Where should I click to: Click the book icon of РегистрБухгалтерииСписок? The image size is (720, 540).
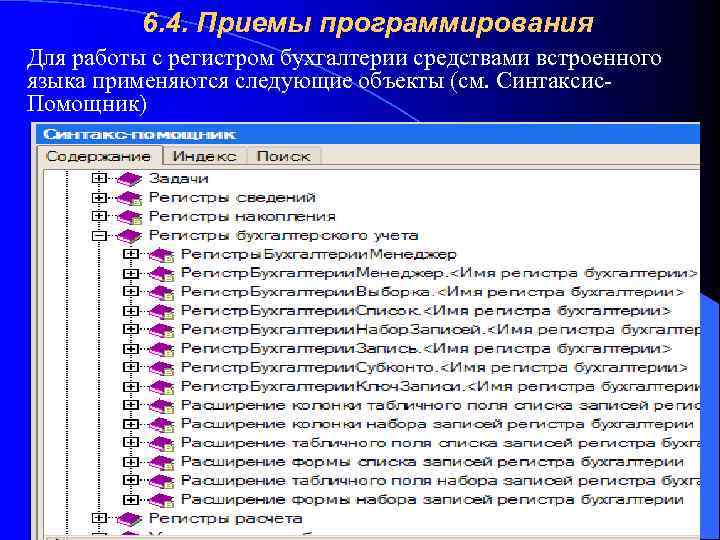click(x=162, y=311)
